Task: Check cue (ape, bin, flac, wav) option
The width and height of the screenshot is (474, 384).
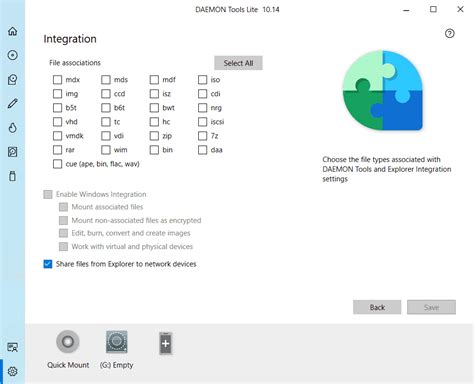Action: [57, 164]
